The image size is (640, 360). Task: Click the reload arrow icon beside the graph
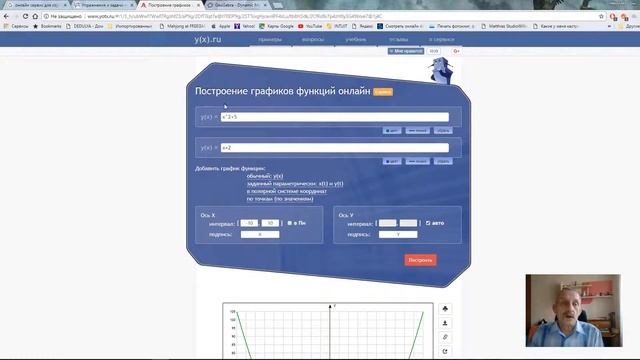click(445, 351)
